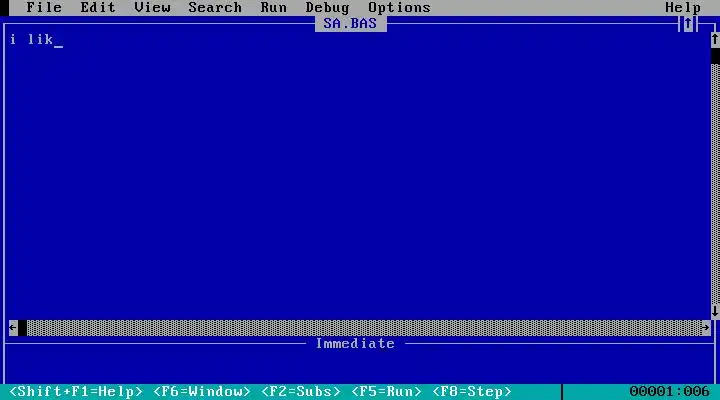The height and width of the screenshot is (400, 720).
Task: Open the View menu
Action: pyautogui.click(x=152, y=7)
